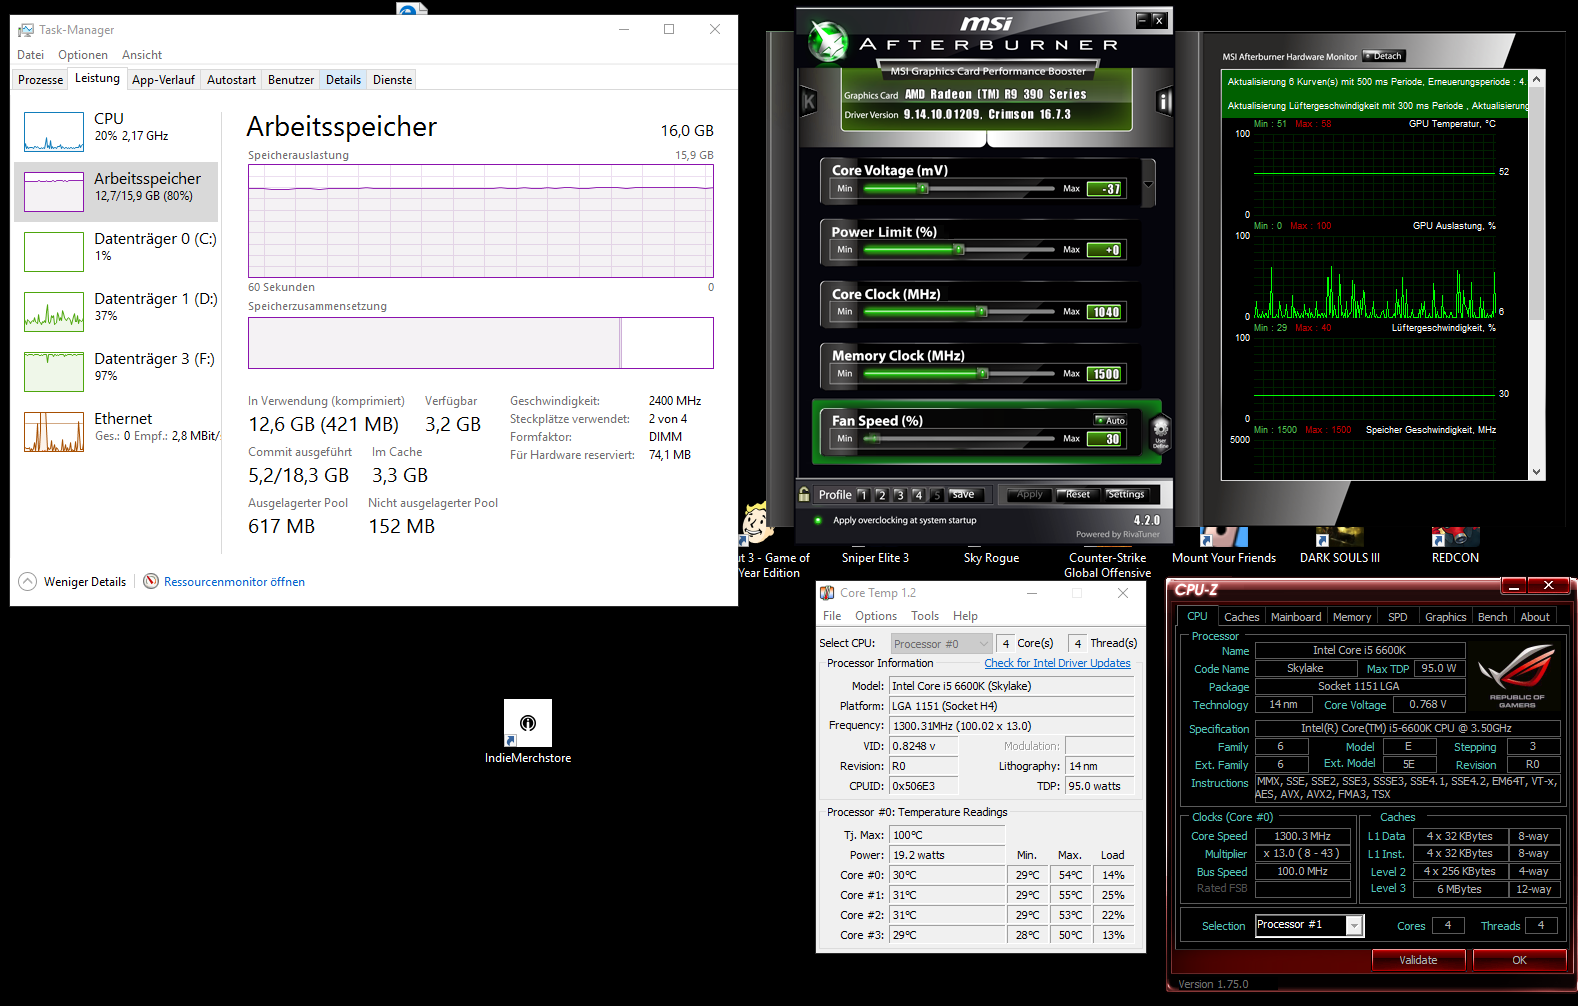The height and width of the screenshot is (1006, 1578).
Task: Switch to the Autostart tab
Action: click(231, 80)
